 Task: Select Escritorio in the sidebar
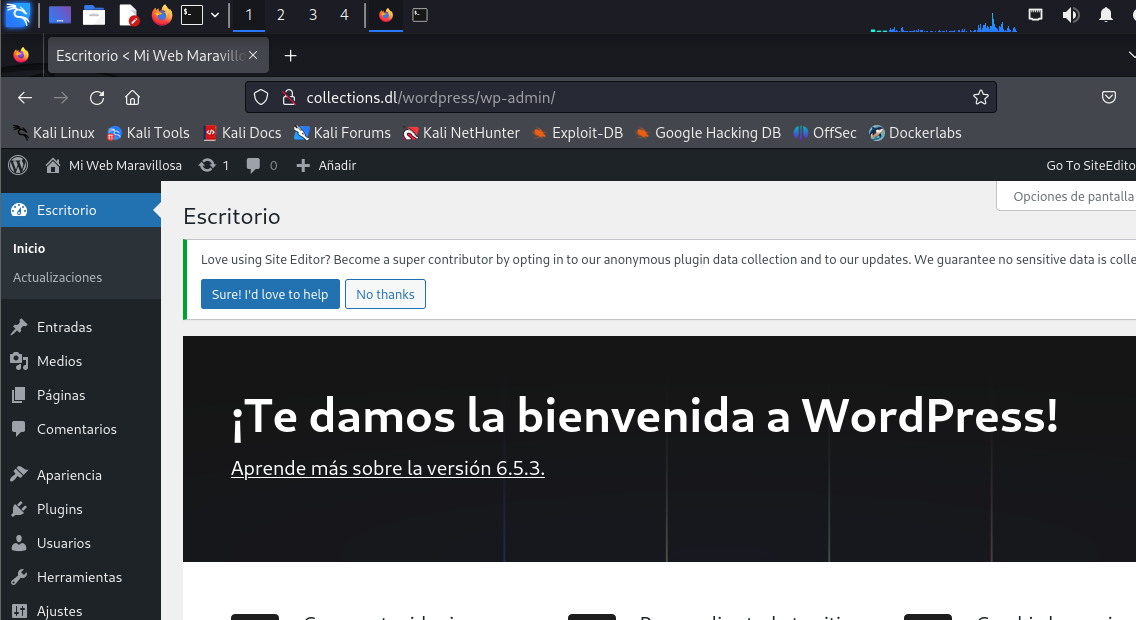pos(80,210)
